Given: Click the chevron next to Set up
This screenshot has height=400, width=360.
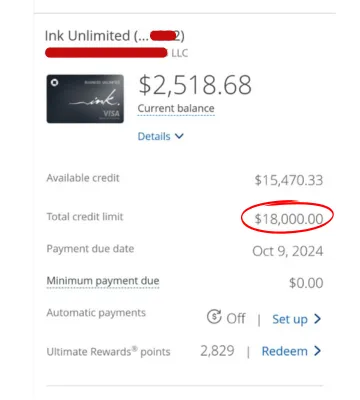Looking at the screenshot, I should coord(317,319).
